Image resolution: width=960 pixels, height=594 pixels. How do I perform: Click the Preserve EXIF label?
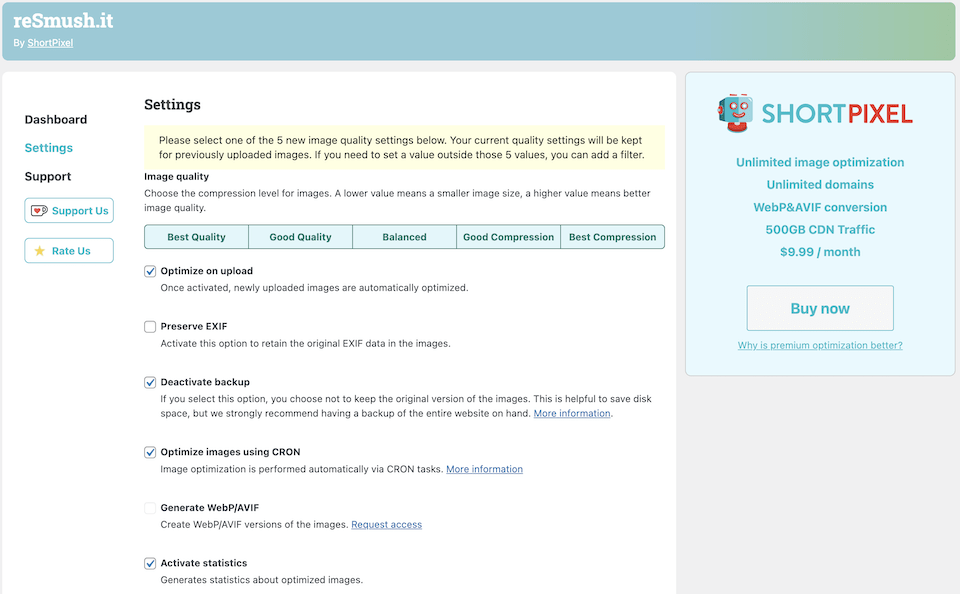[193, 326]
